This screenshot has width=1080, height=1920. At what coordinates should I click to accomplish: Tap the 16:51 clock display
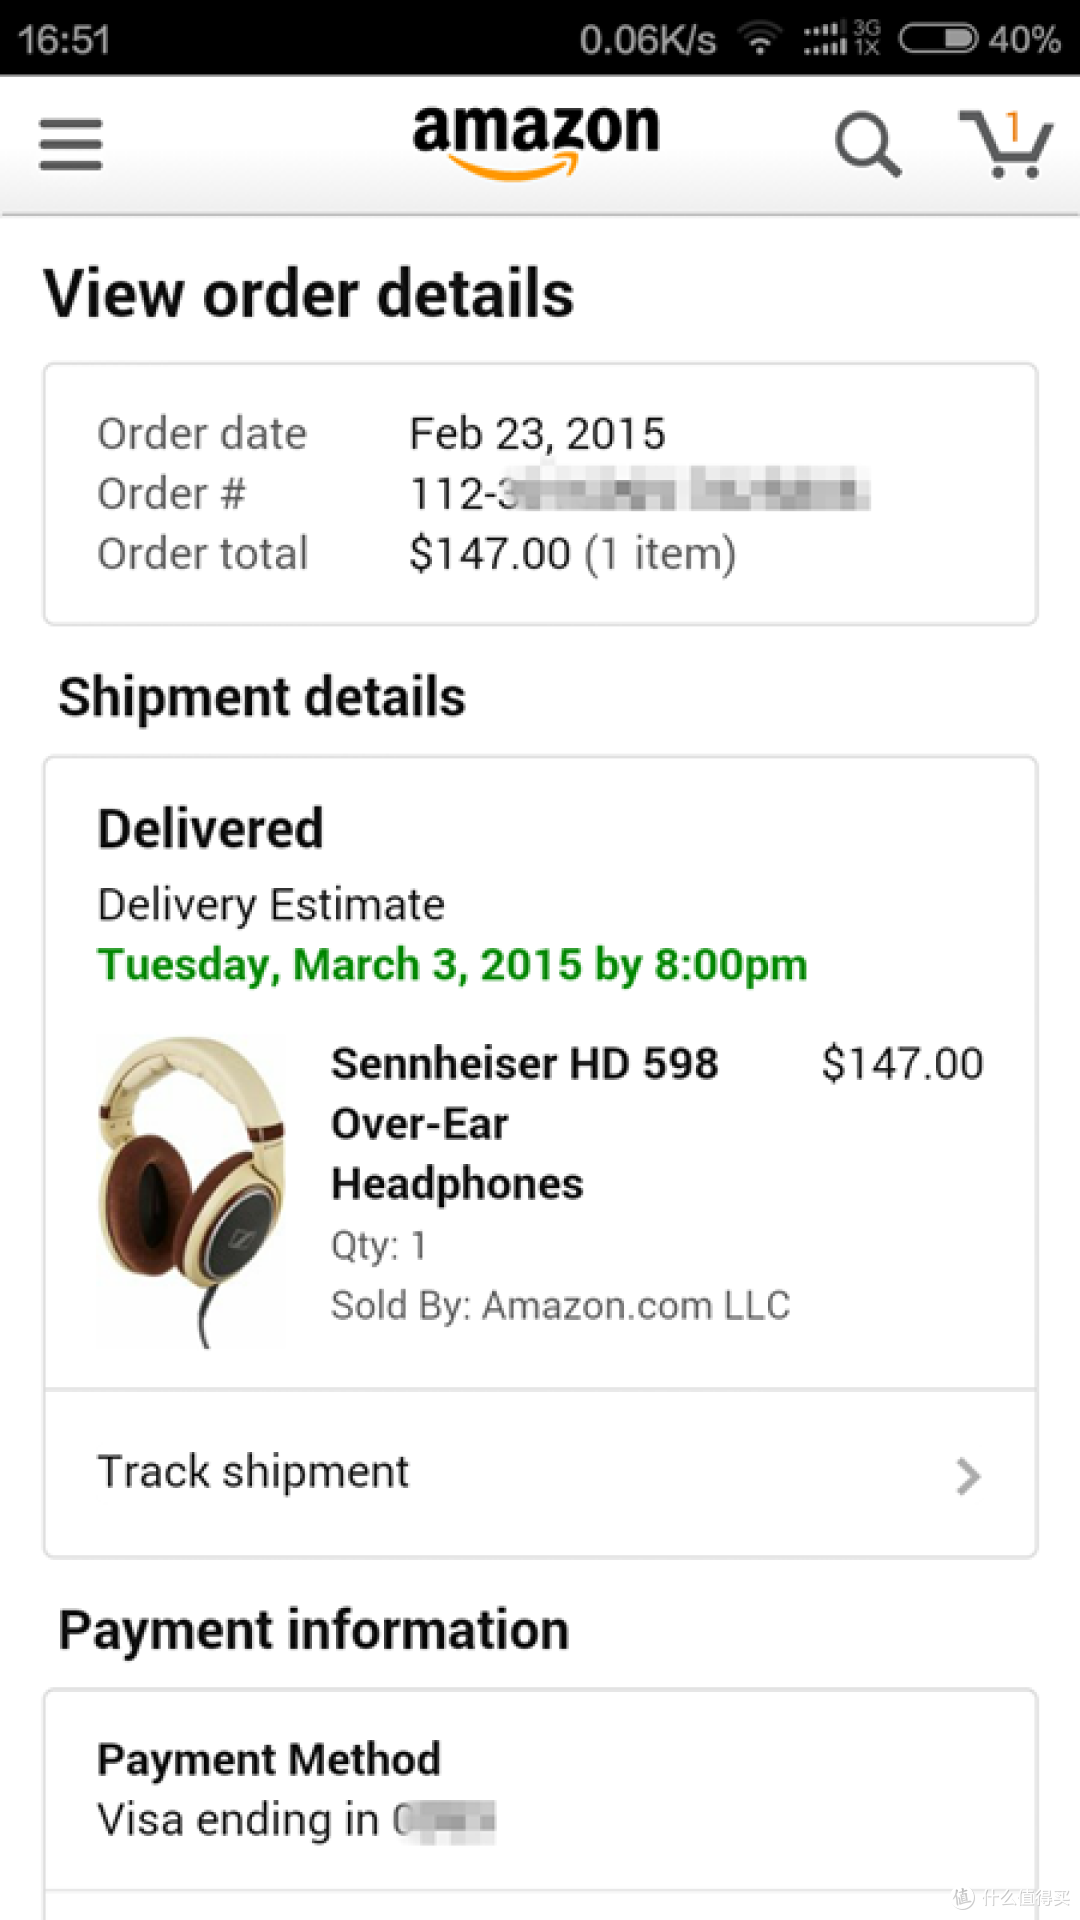click(x=64, y=40)
